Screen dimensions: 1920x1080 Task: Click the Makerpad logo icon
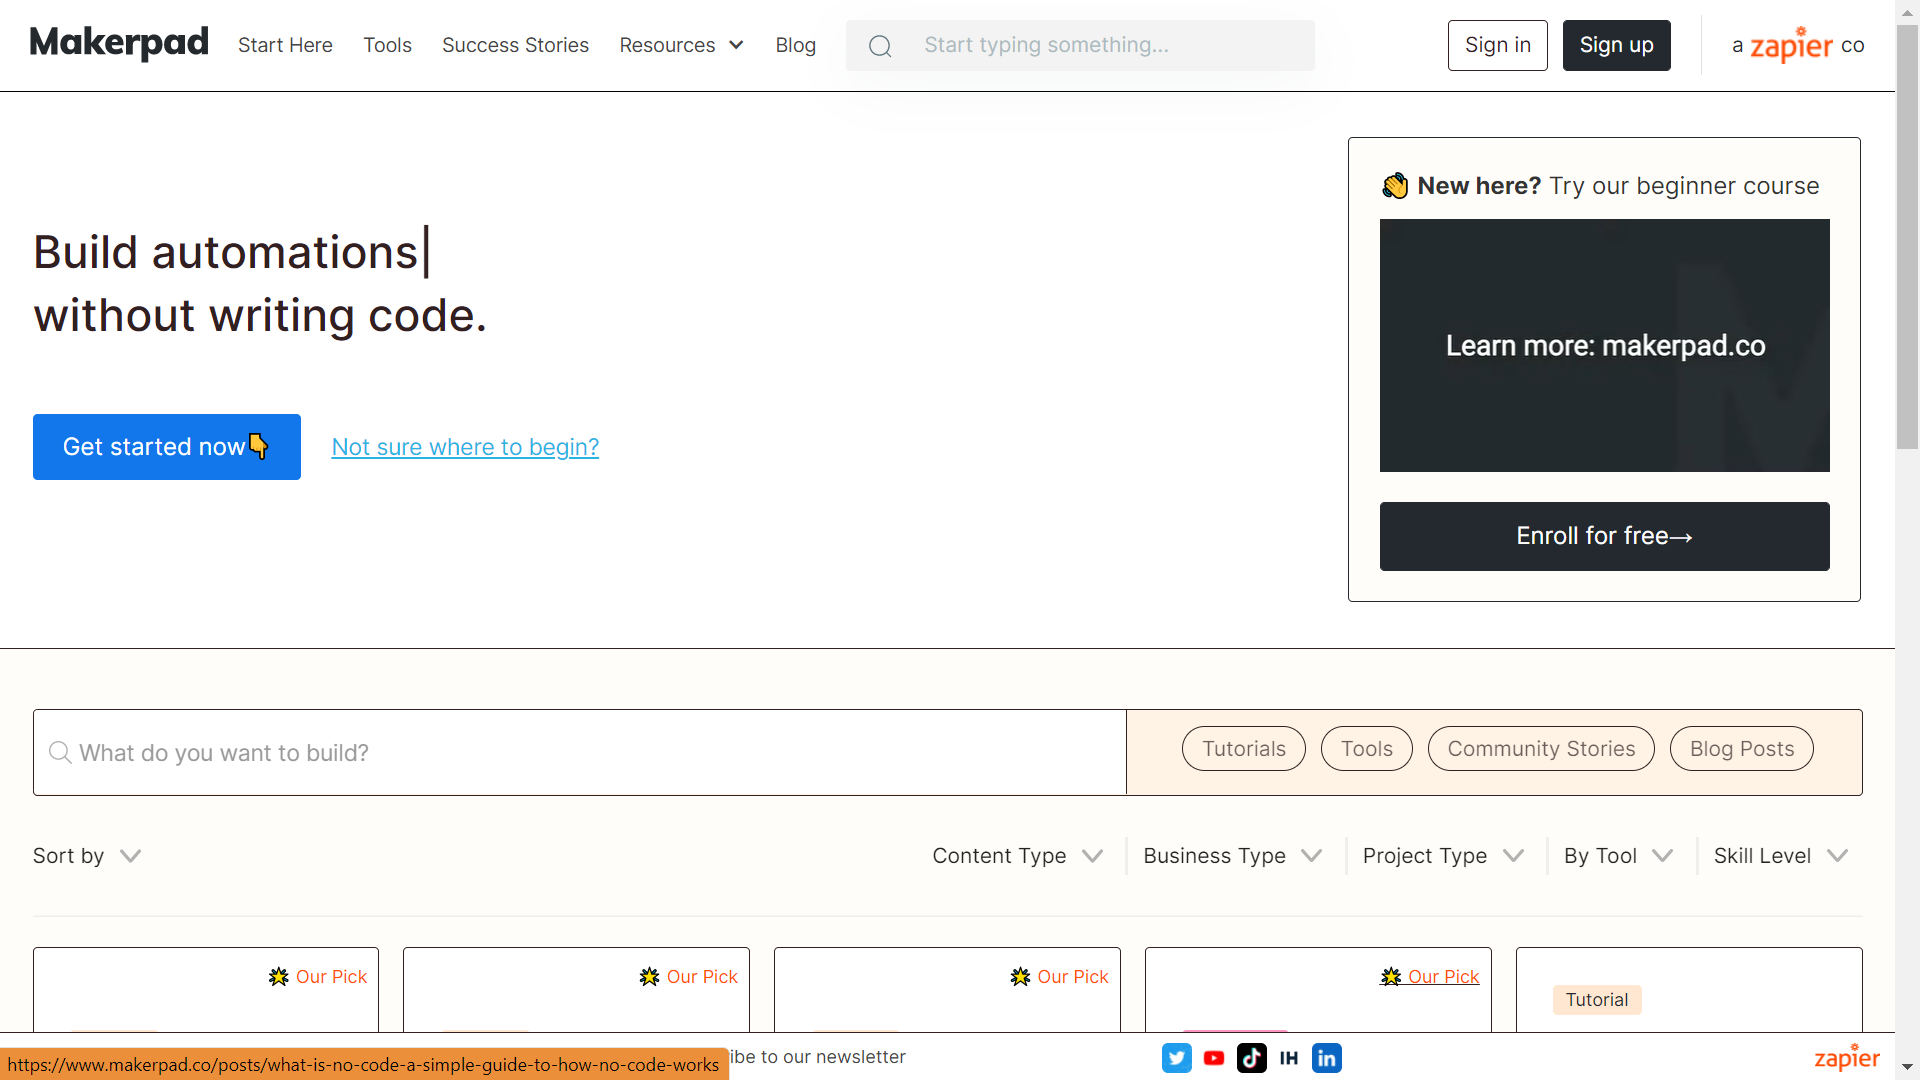coord(120,44)
